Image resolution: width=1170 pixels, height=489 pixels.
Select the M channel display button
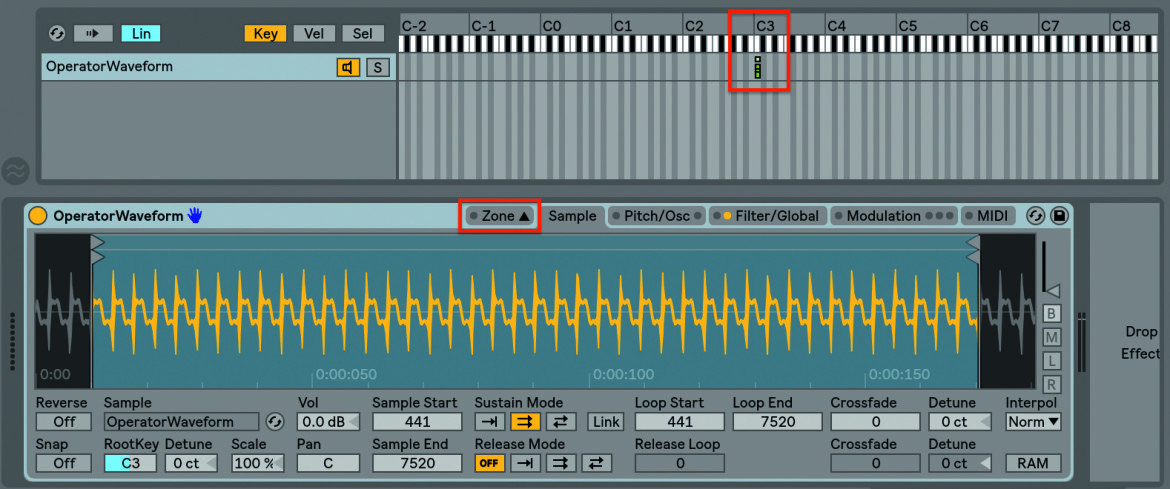coord(1052,337)
